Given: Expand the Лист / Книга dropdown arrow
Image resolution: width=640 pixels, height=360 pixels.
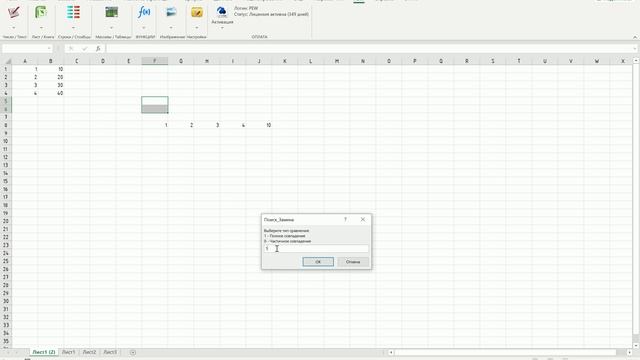Looking at the screenshot, I should coord(41,28).
